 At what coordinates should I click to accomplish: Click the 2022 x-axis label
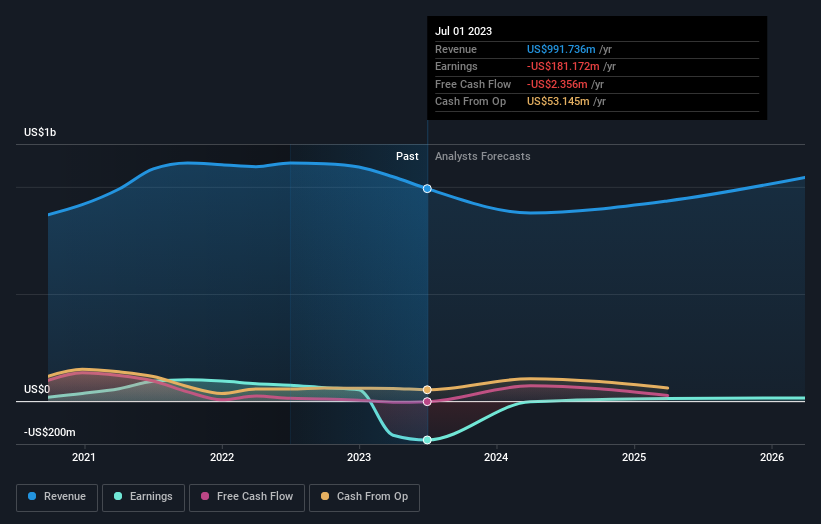pos(222,457)
